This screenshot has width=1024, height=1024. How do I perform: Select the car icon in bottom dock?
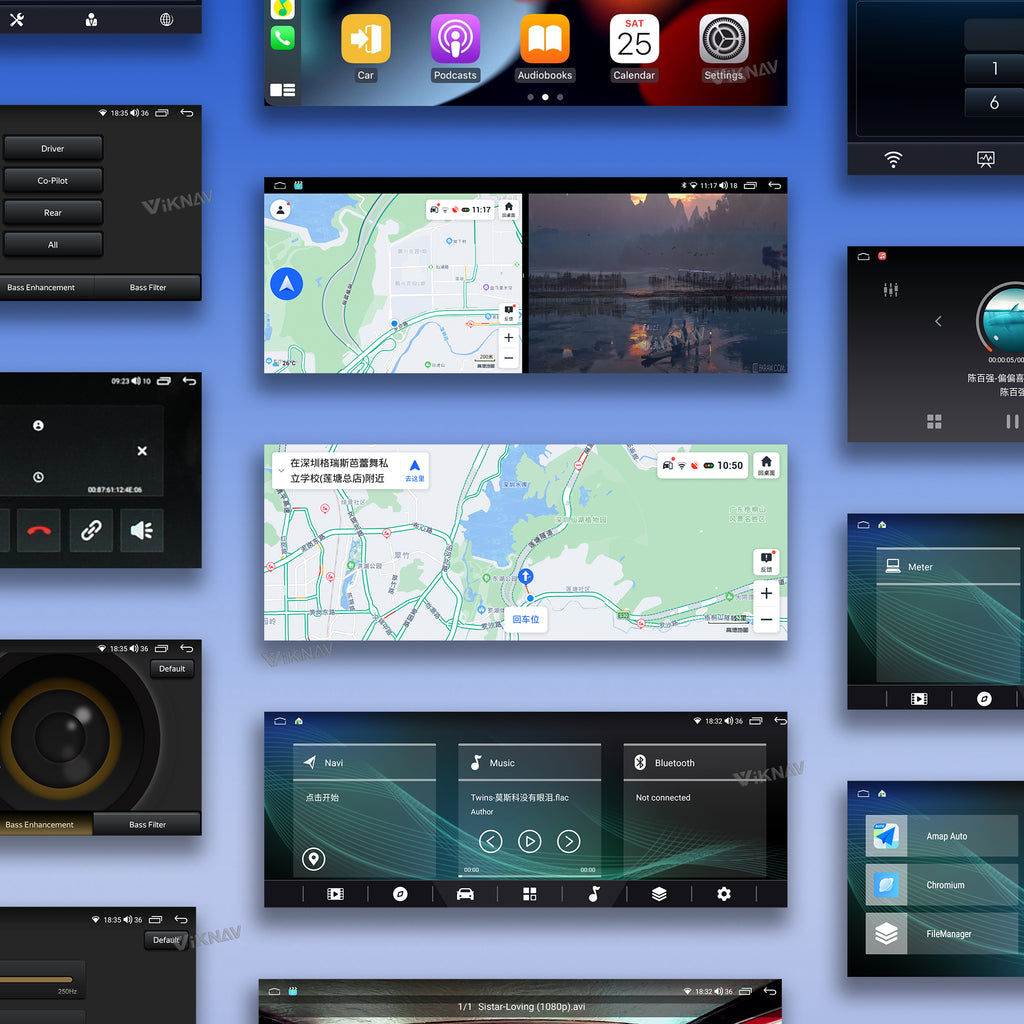click(465, 894)
